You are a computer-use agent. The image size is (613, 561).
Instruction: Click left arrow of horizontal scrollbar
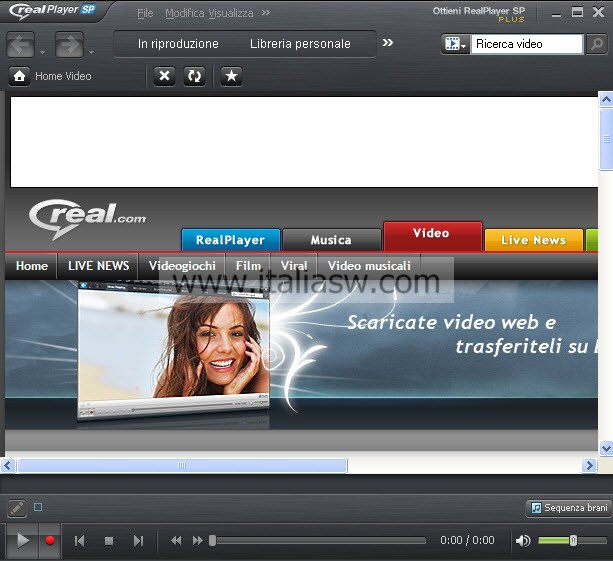click(x=8, y=466)
